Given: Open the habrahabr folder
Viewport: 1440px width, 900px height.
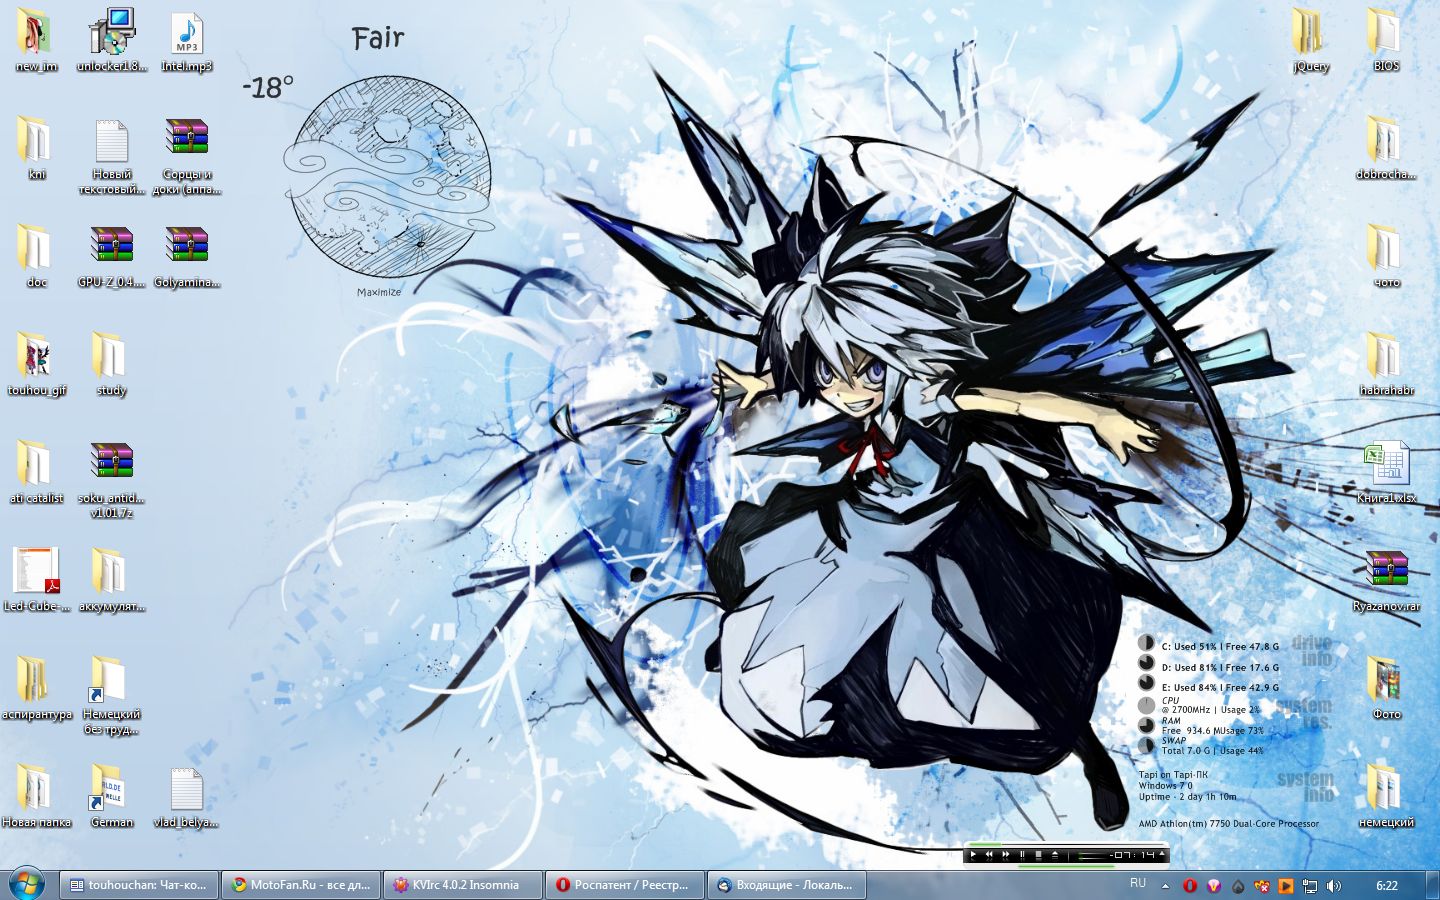Looking at the screenshot, I should (1386, 364).
